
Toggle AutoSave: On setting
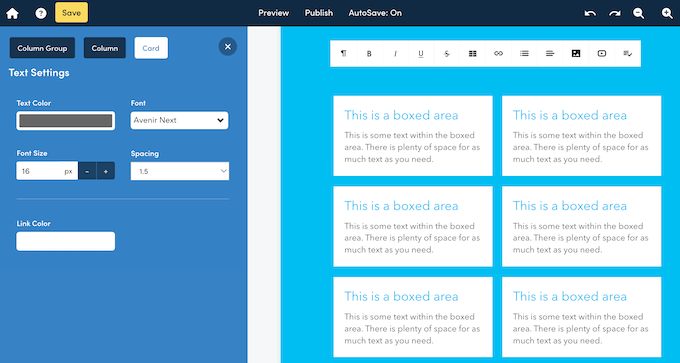coord(375,13)
